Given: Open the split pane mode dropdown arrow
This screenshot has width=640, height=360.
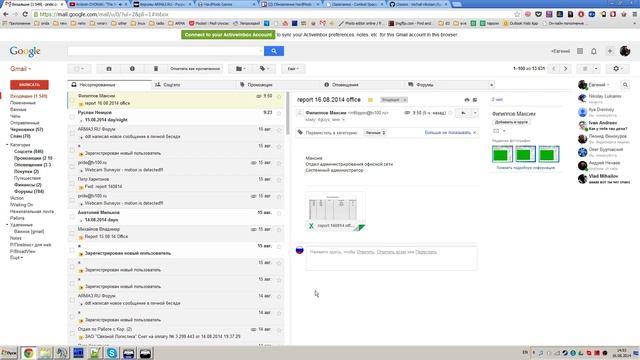Looking at the screenshot, I should 596,69.
